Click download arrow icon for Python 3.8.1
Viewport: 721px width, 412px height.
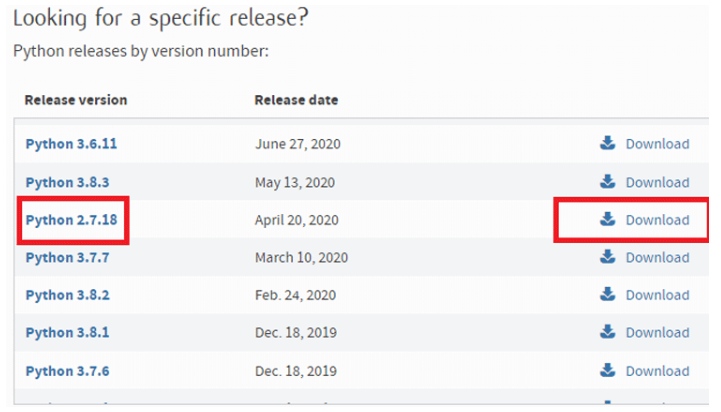point(607,332)
